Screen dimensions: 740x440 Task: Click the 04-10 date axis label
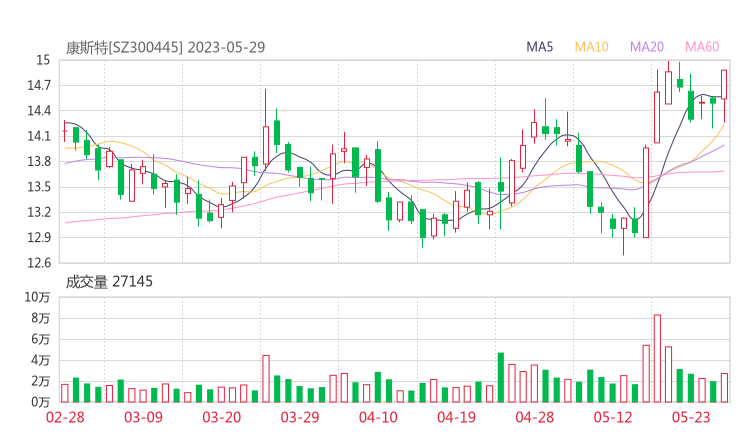point(378,417)
